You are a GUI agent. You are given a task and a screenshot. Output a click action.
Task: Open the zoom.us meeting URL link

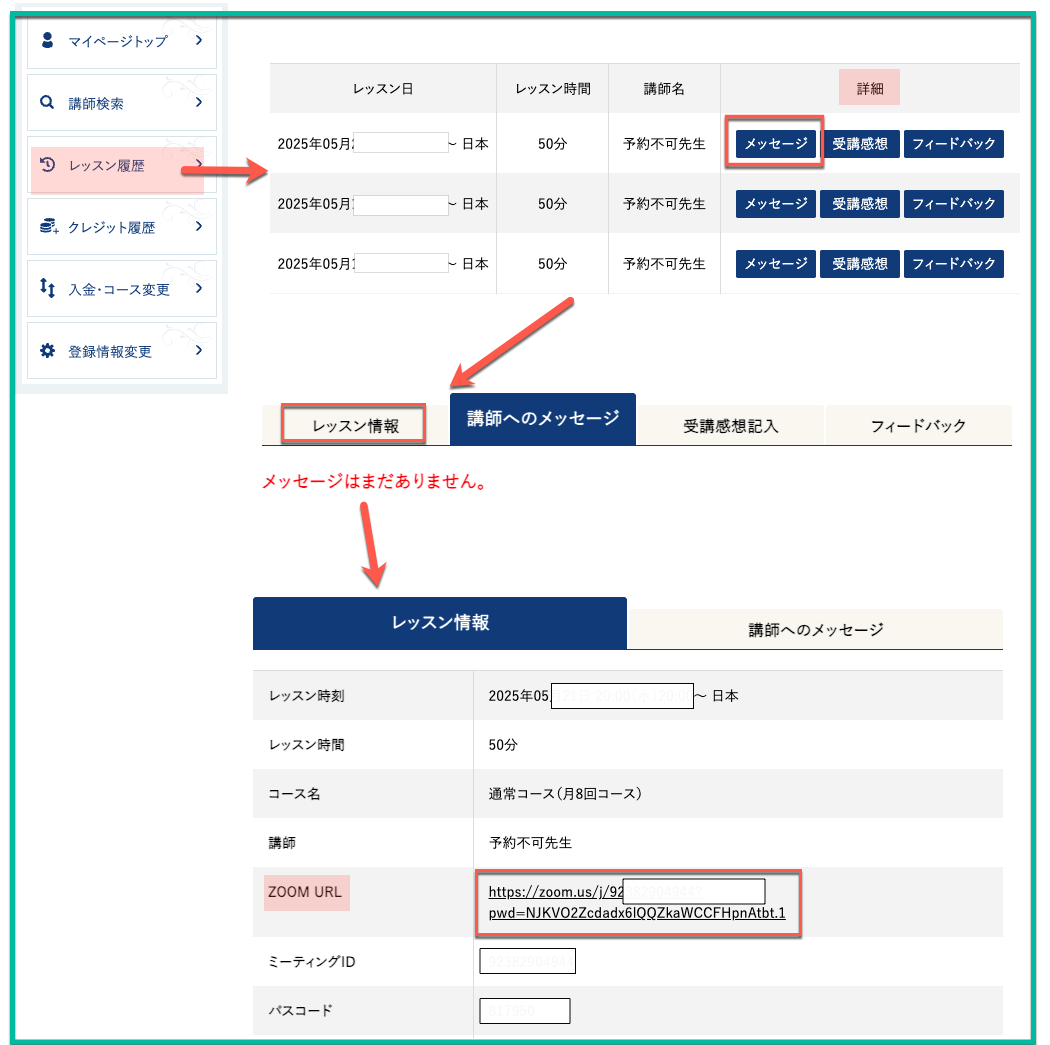[x=637, y=902]
